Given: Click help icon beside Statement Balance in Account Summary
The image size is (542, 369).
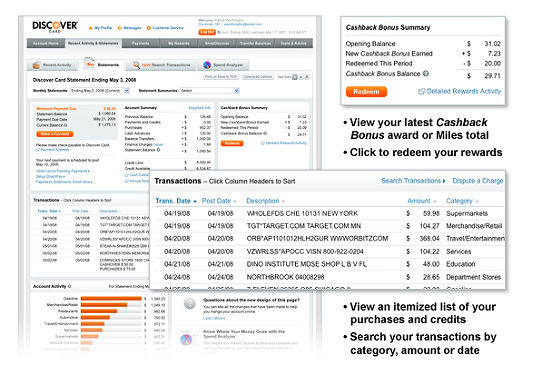Looking at the screenshot, I should click(158, 150).
